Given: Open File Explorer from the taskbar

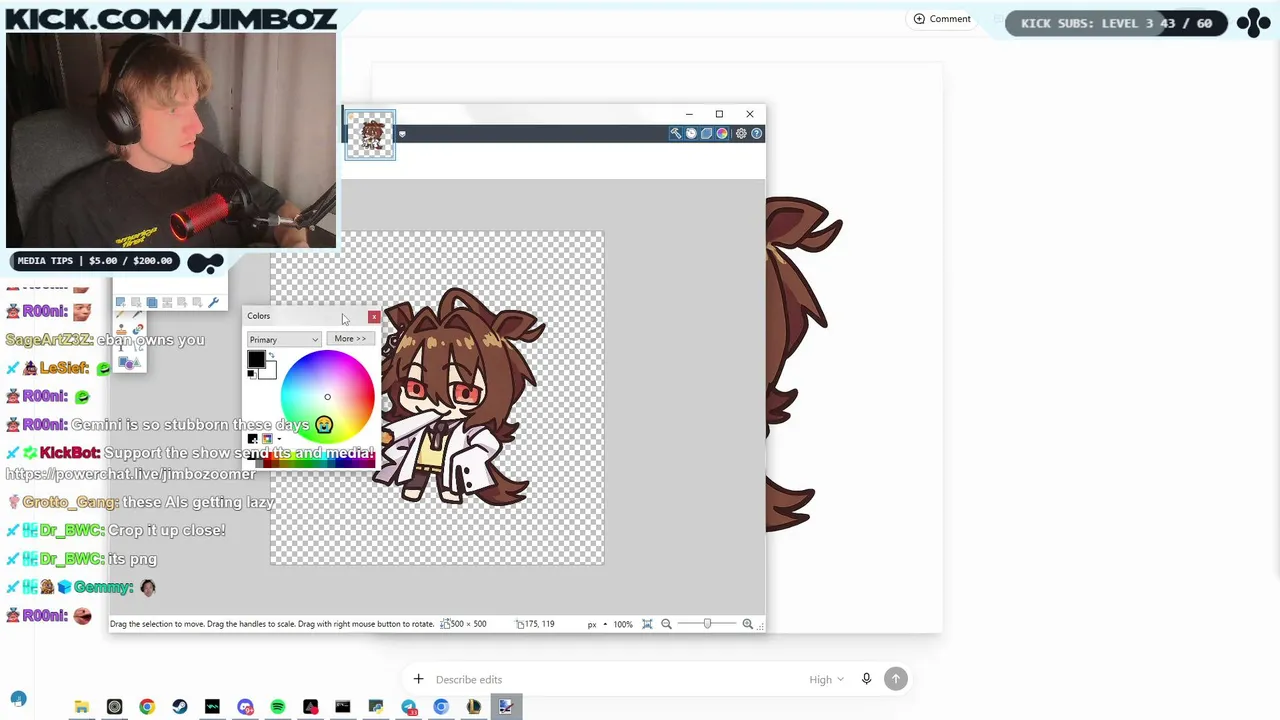Looking at the screenshot, I should click(82, 707).
